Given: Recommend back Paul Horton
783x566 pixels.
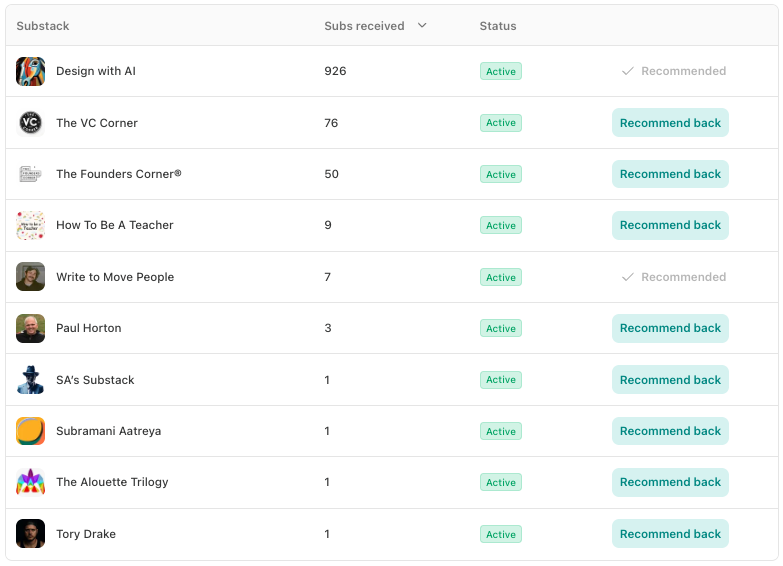Looking at the screenshot, I should (670, 328).
